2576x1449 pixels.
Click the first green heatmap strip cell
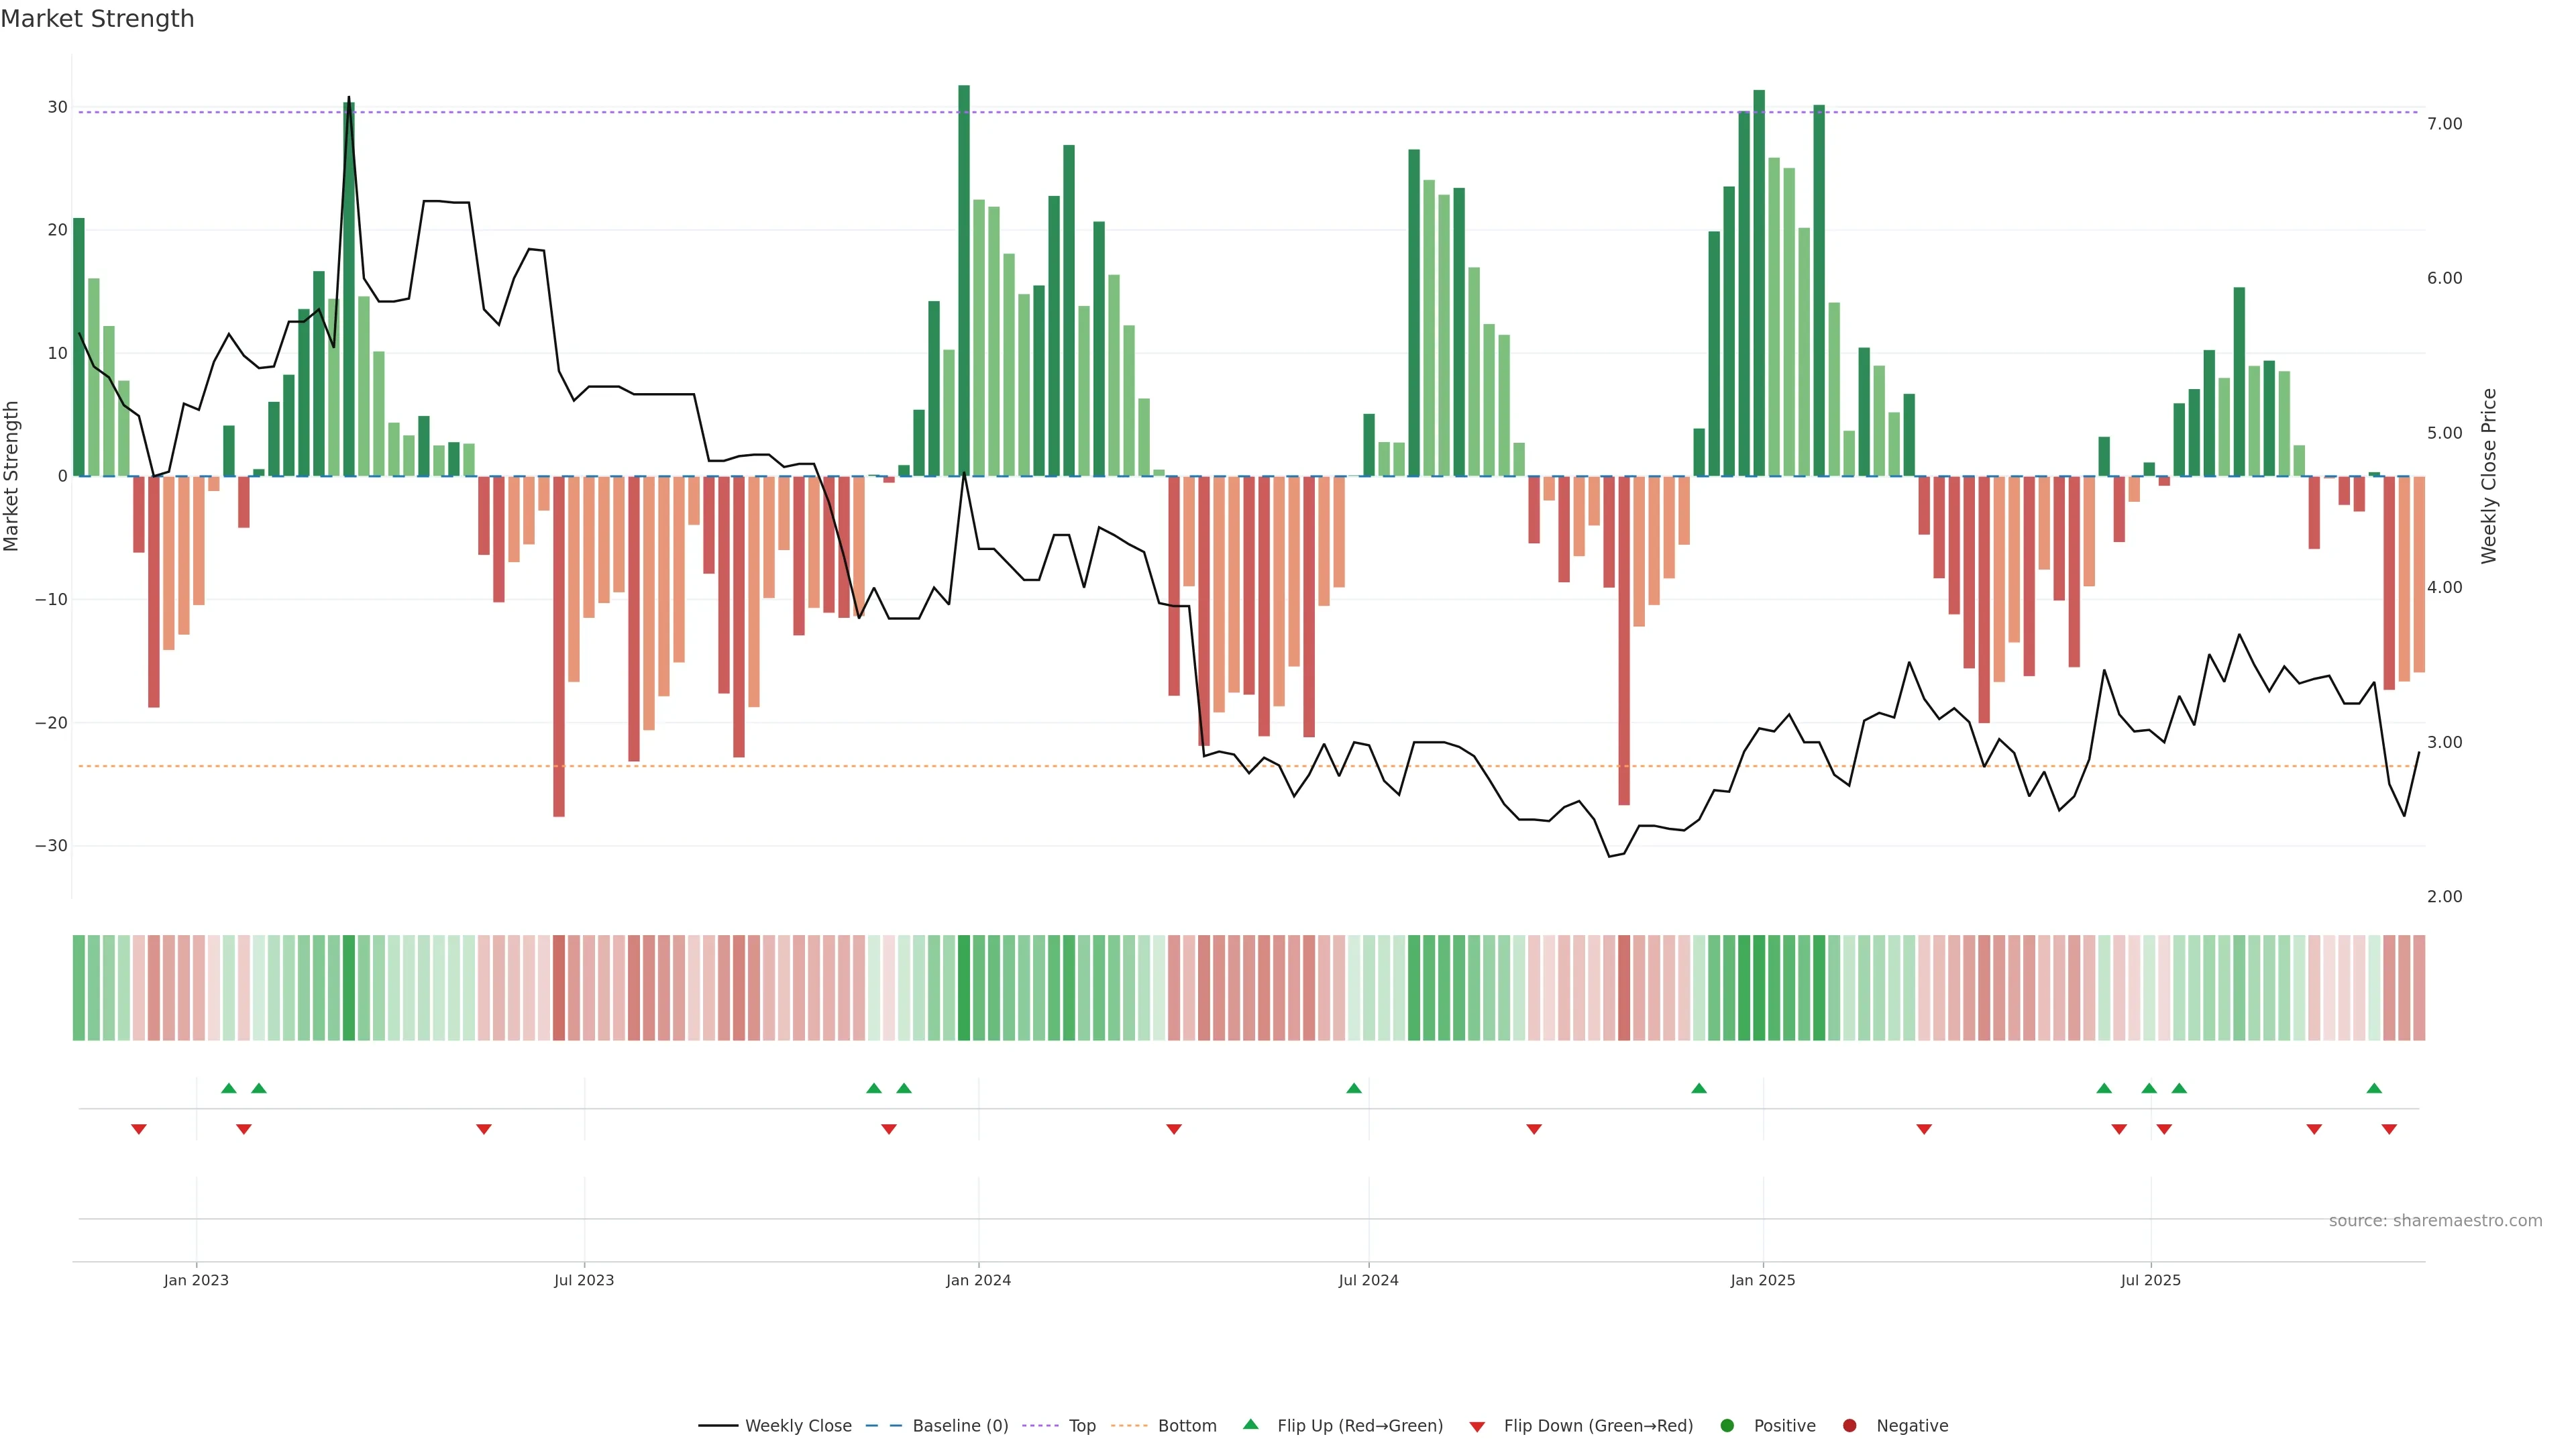click(79, 987)
